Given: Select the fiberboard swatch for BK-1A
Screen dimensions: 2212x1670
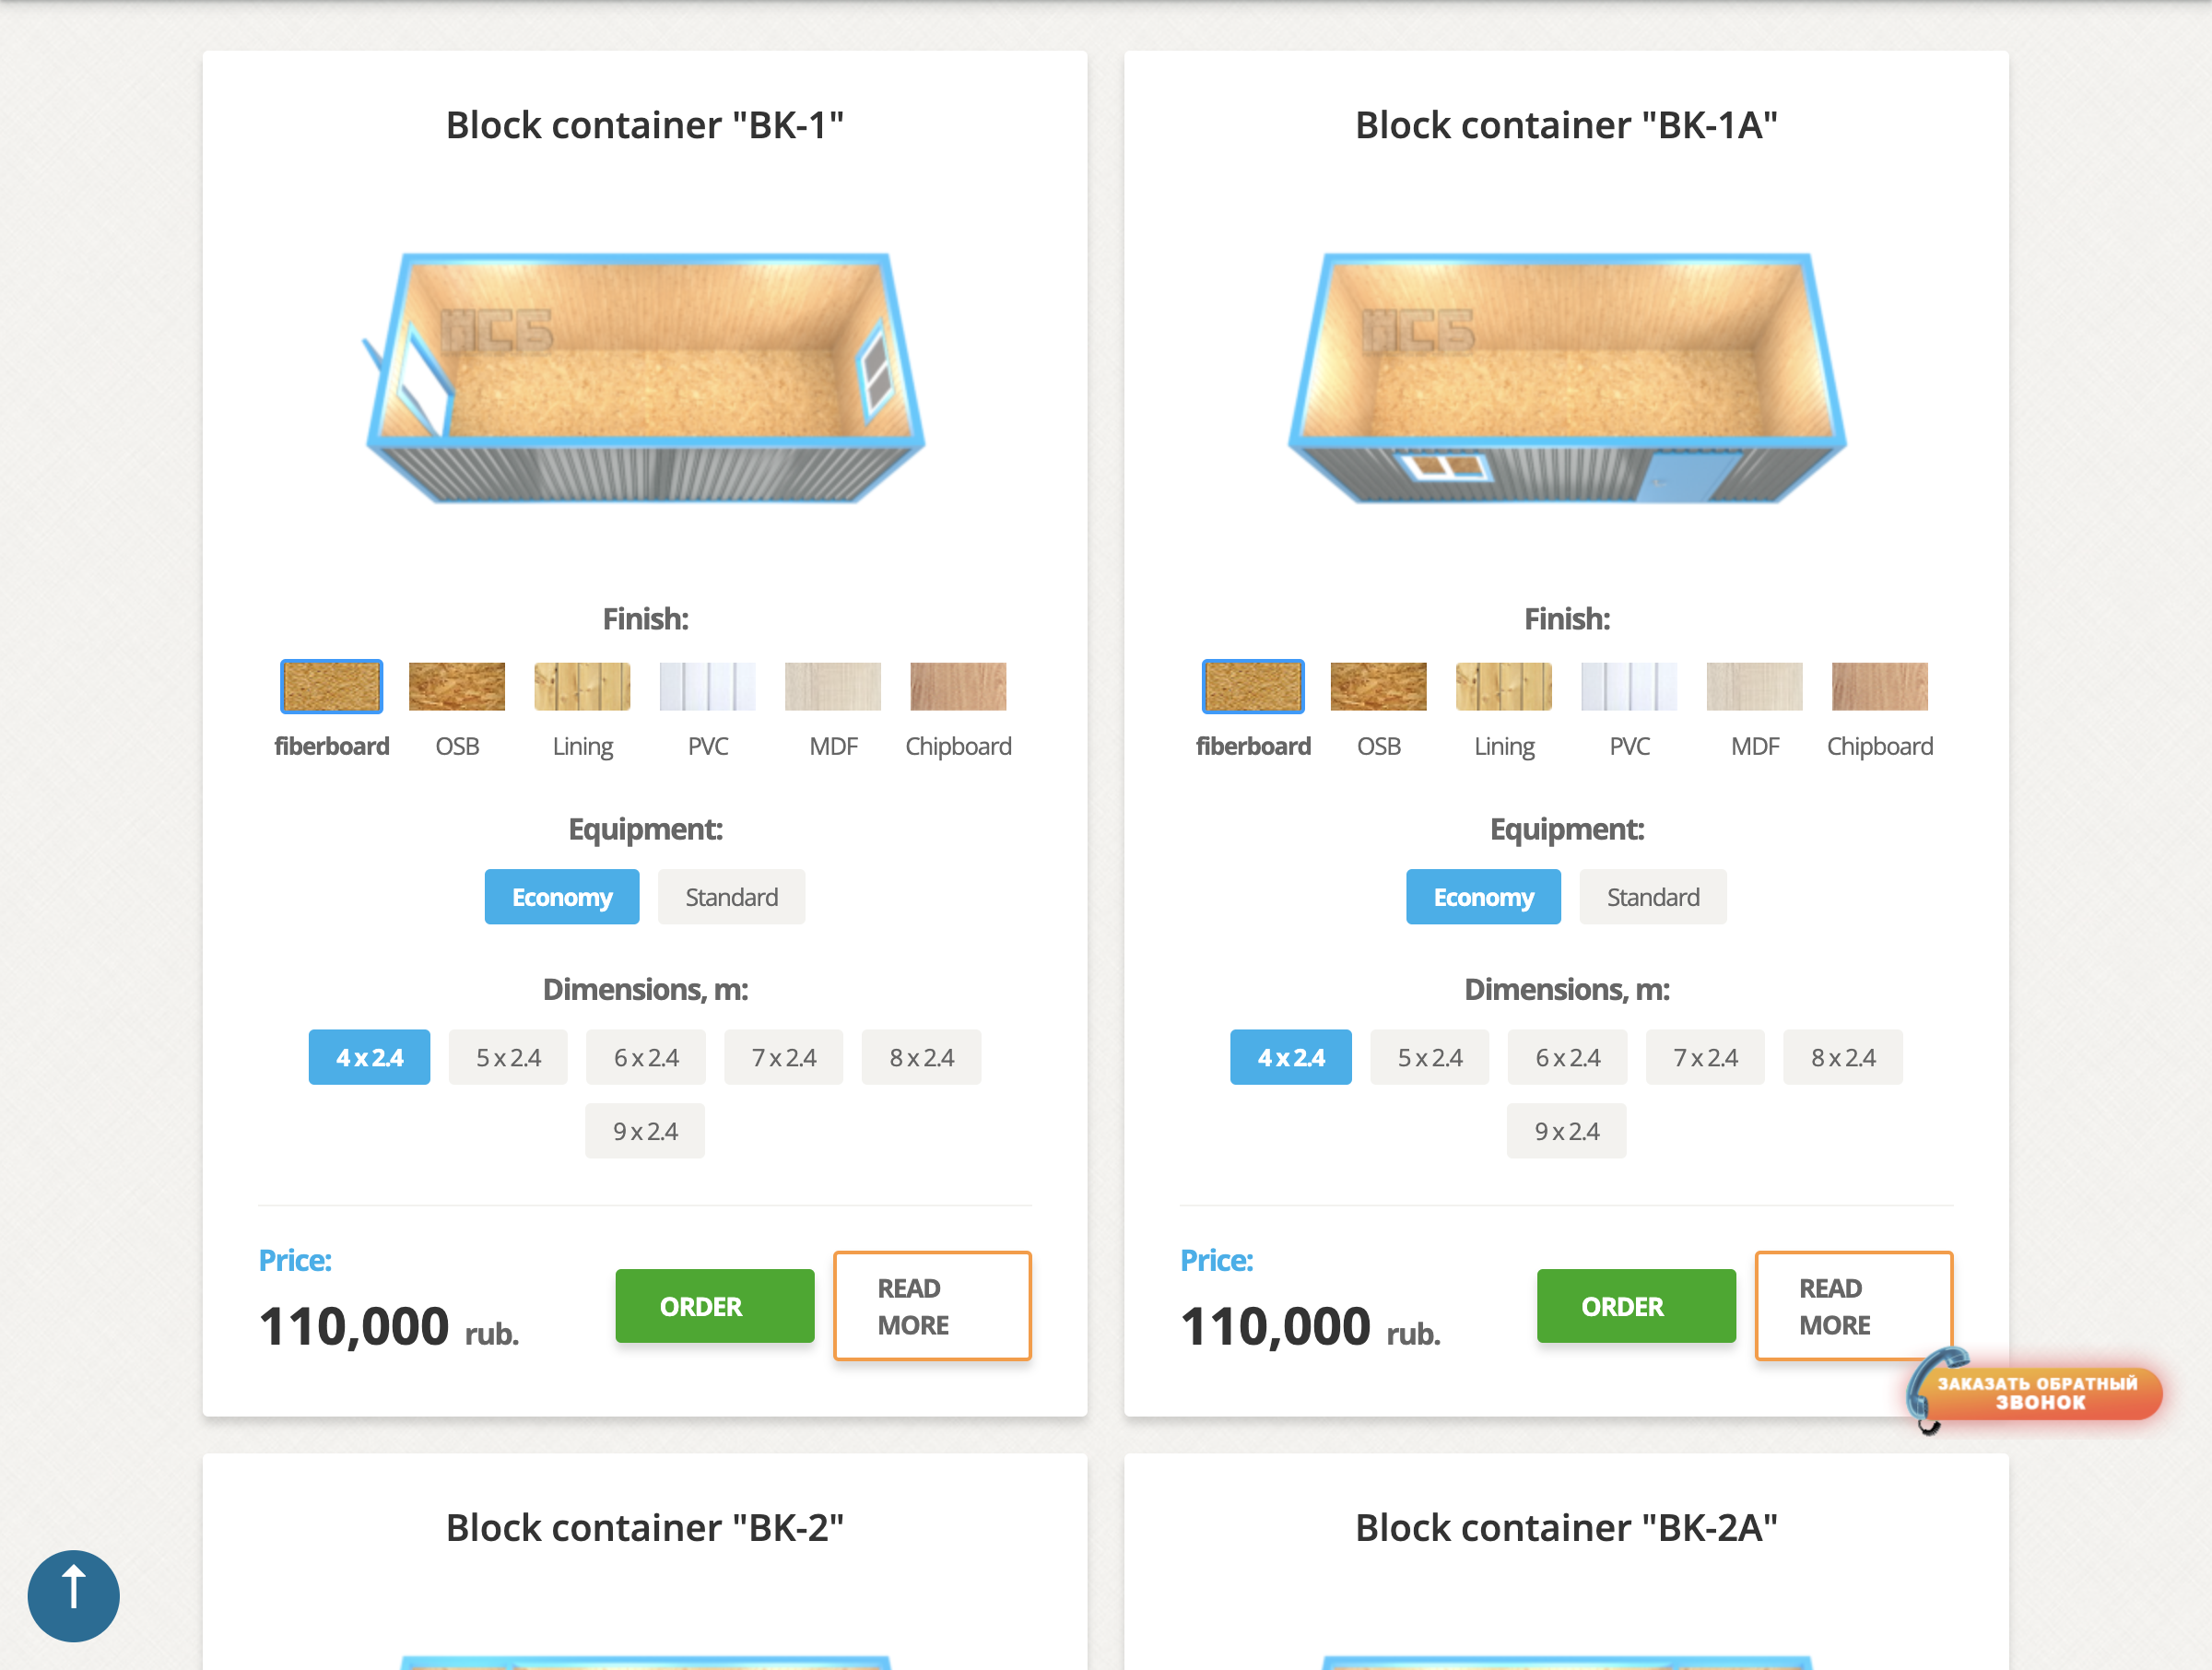Looking at the screenshot, I should [x=1253, y=686].
